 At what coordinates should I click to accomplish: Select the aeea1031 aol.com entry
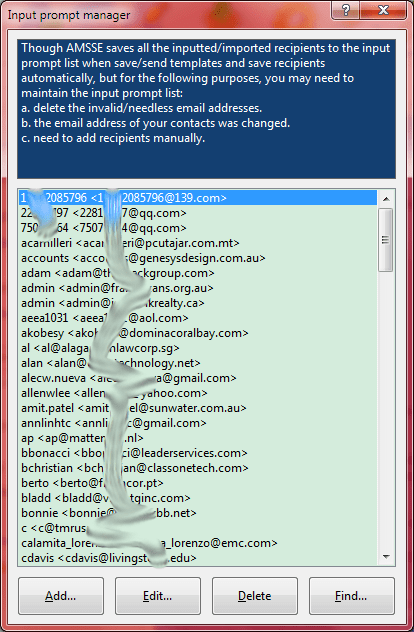pyautogui.click(x=198, y=318)
